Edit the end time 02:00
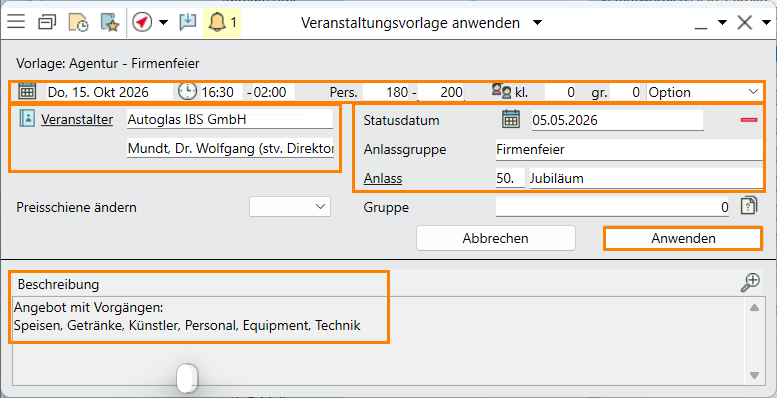Image resolution: width=777 pixels, height=398 pixels. point(274,92)
